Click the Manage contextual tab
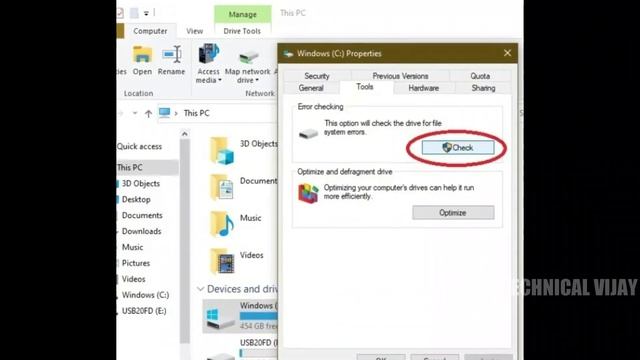 click(242, 14)
